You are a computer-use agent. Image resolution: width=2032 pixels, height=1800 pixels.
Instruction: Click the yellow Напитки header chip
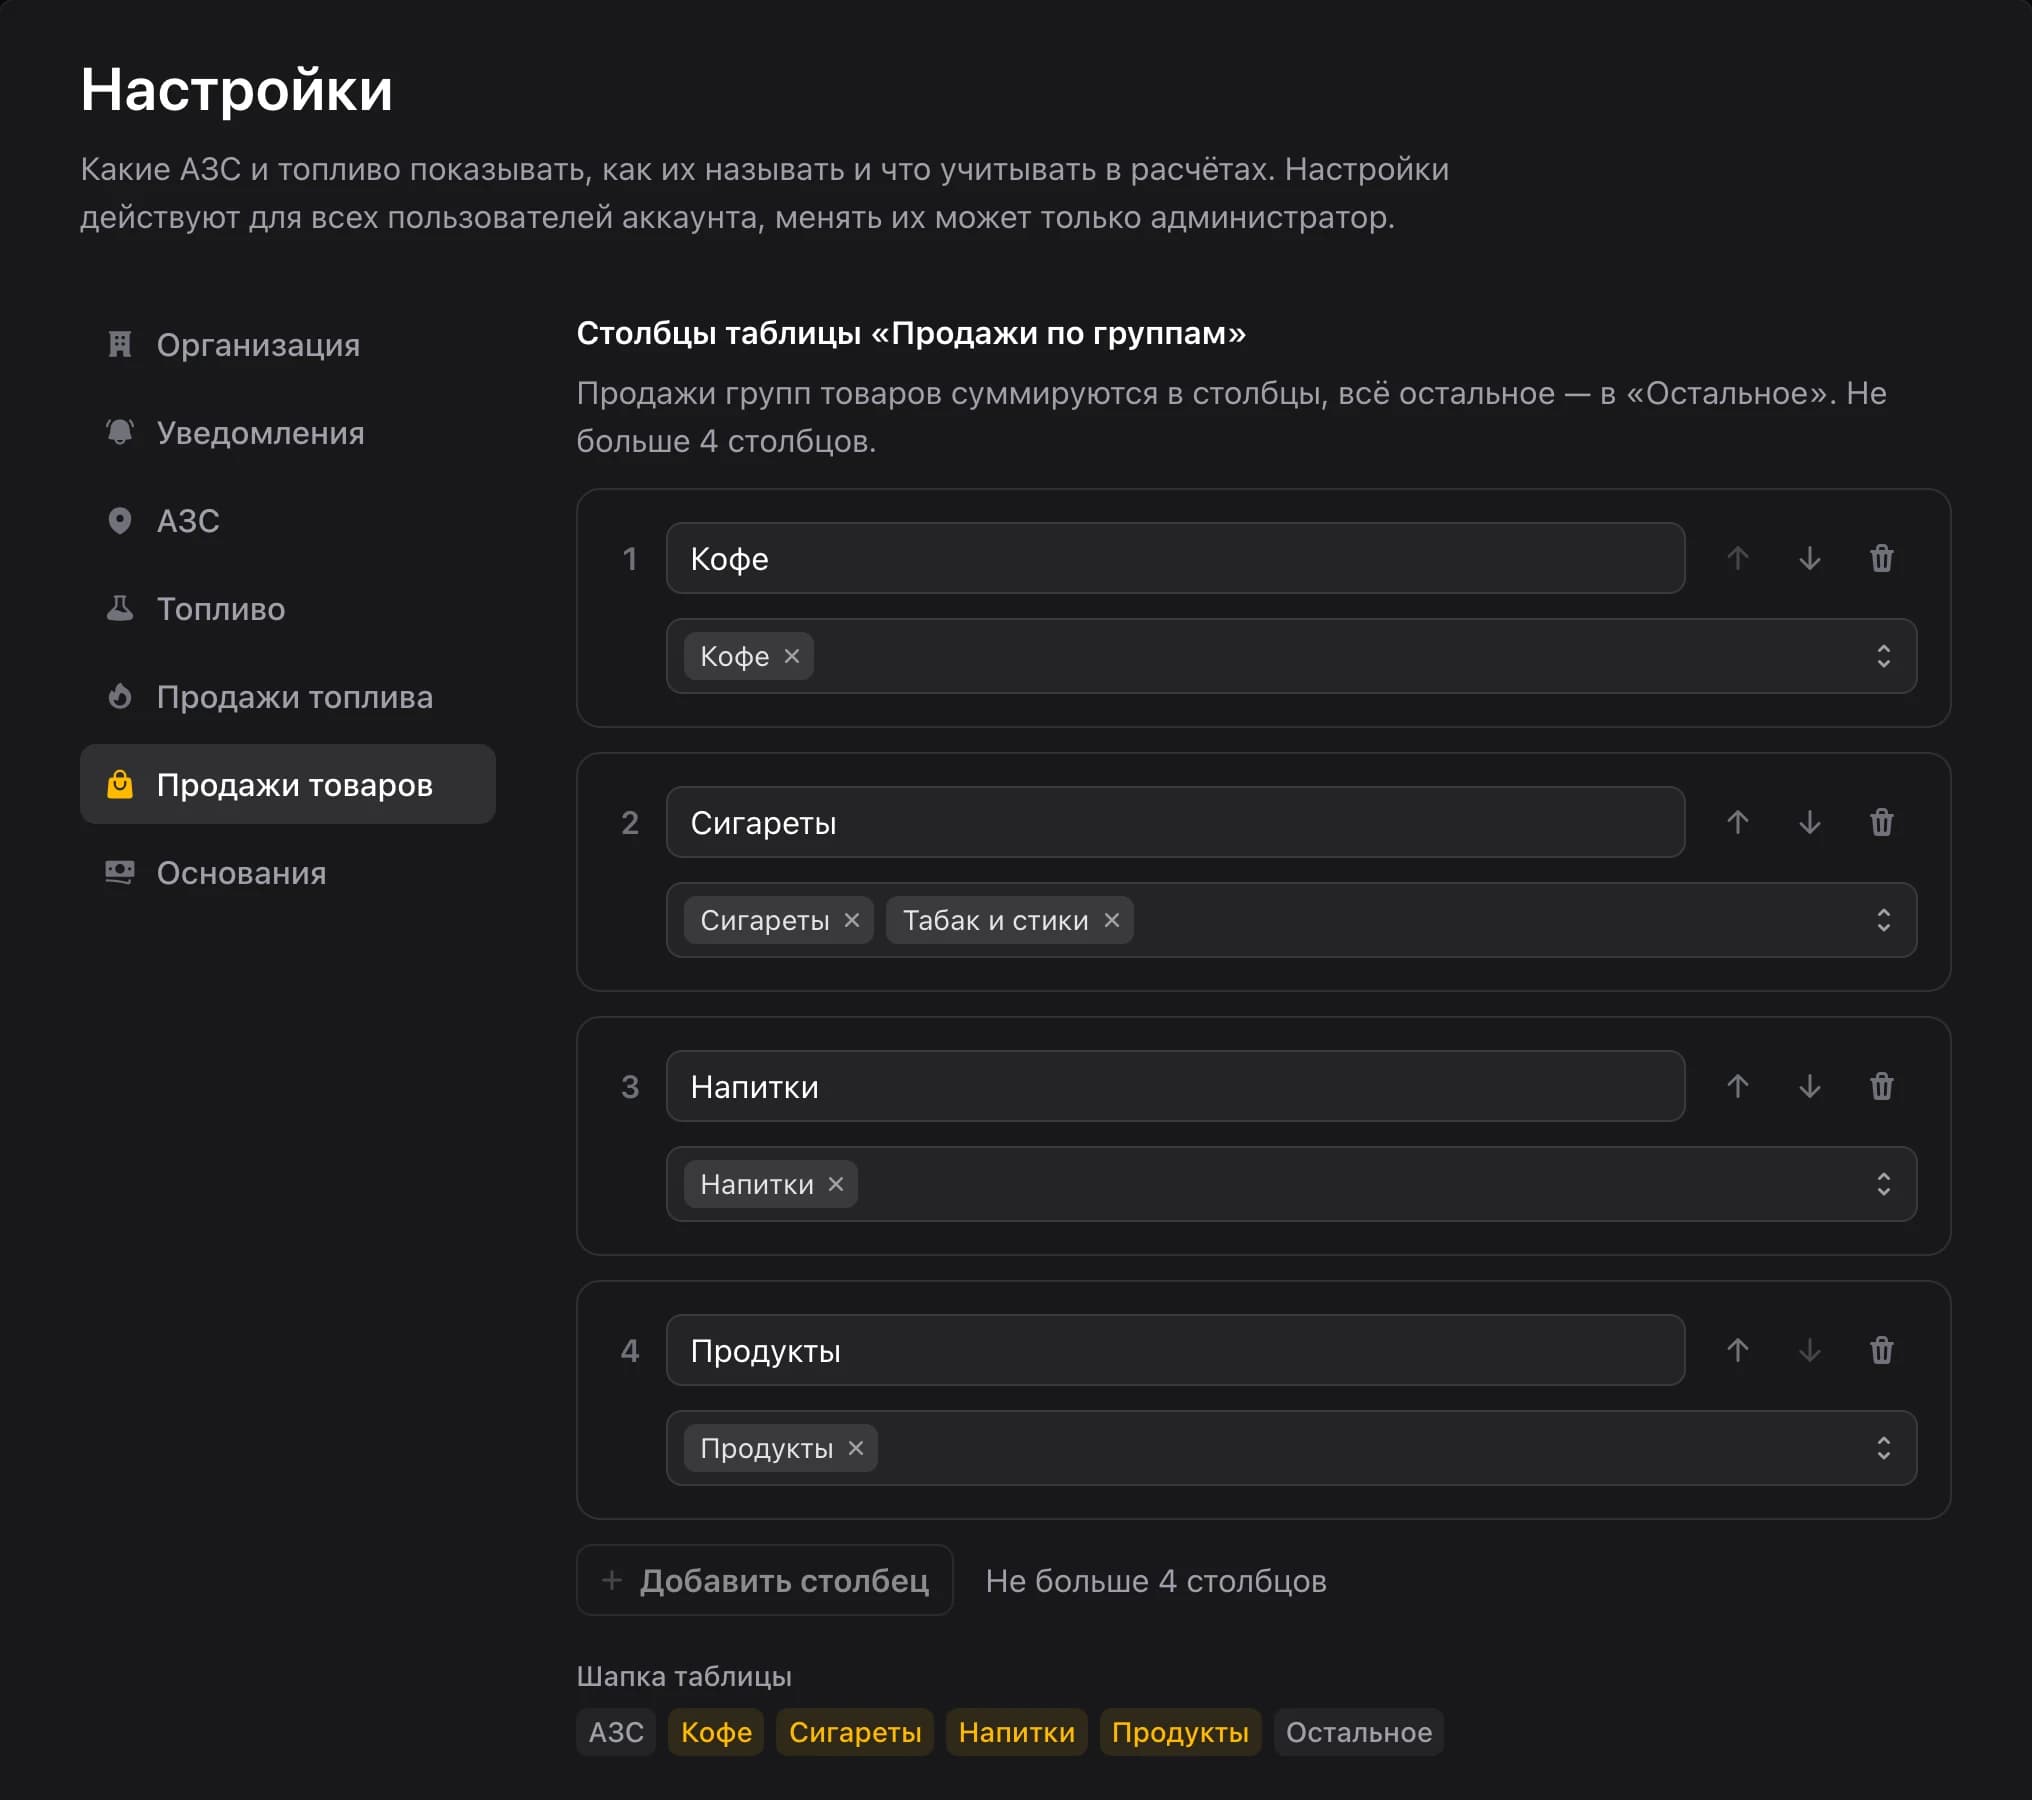click(1016, 1732)
